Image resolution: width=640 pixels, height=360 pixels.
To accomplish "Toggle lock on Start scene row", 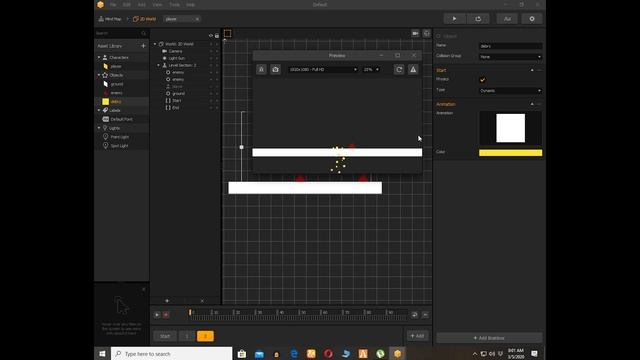I will 217,100.
